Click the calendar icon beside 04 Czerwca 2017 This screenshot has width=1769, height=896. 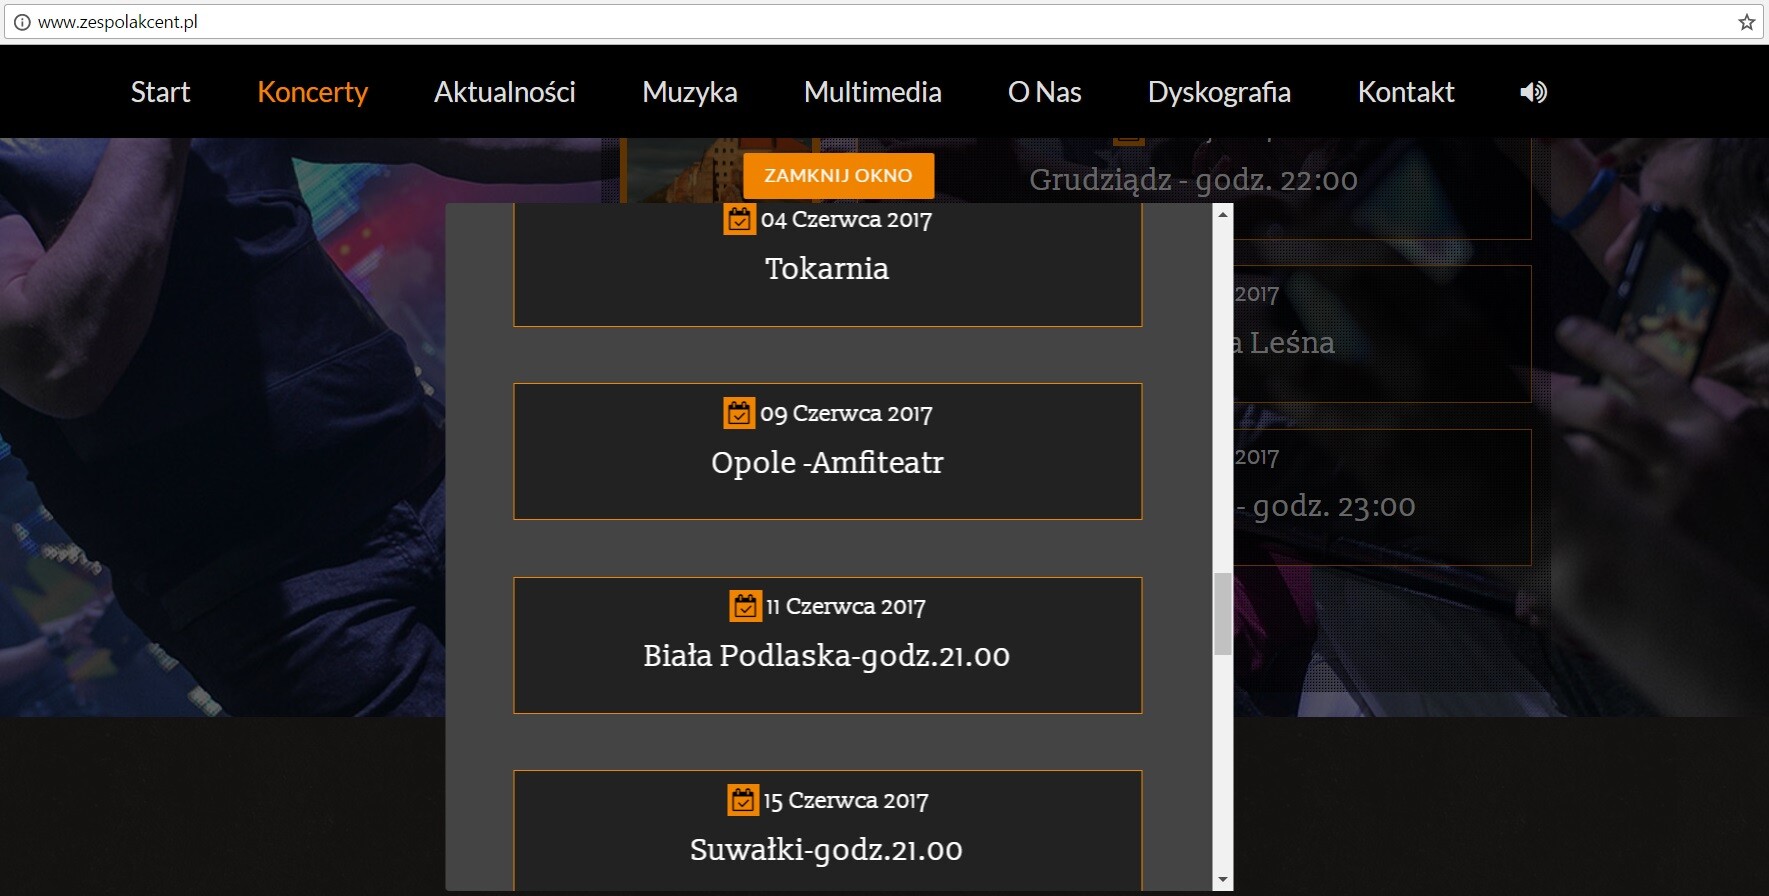739,219
